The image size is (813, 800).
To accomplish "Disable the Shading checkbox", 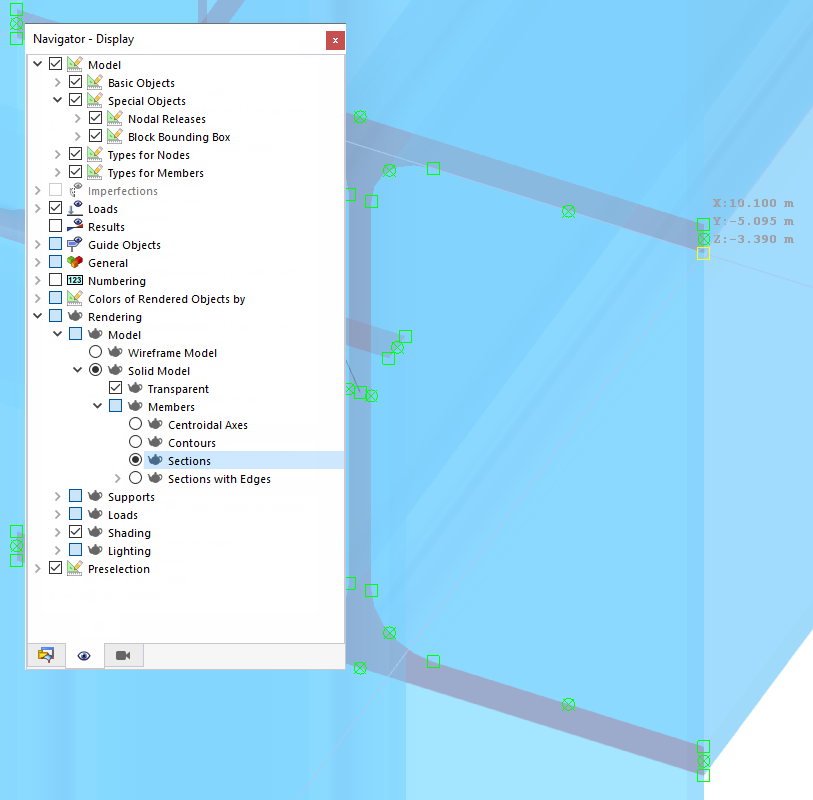I will [x=75, y=532].
